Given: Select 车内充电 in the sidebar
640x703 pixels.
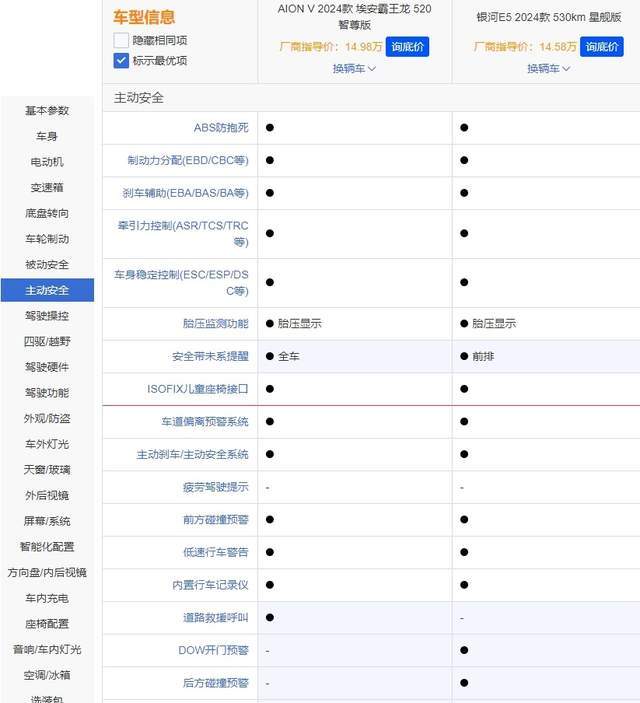Looking at the screenshot, I should (x=47, y=598).
